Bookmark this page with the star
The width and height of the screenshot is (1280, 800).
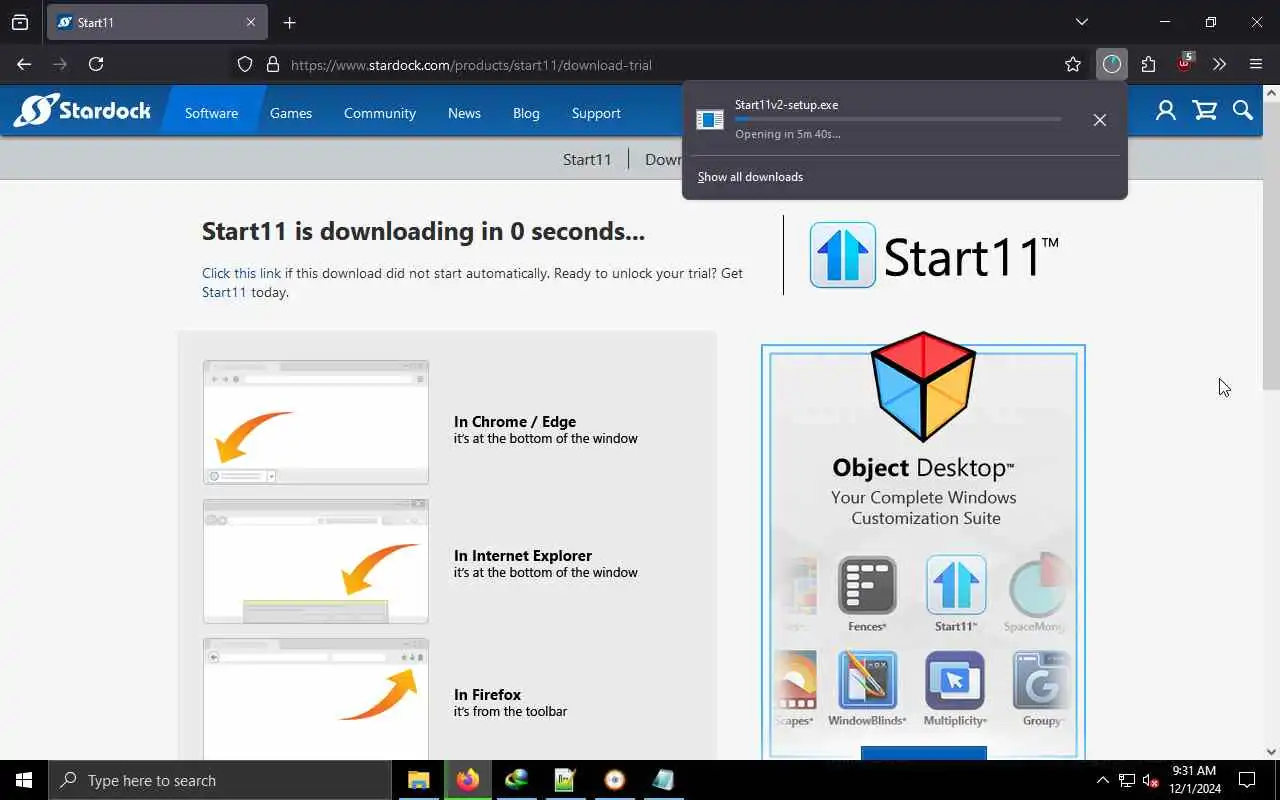click(x=1073, y=64)
